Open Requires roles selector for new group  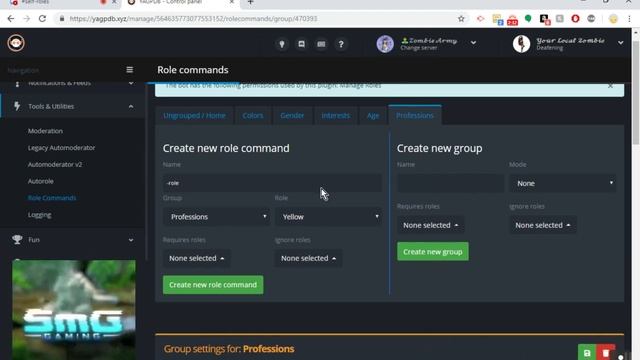(431, 225)
